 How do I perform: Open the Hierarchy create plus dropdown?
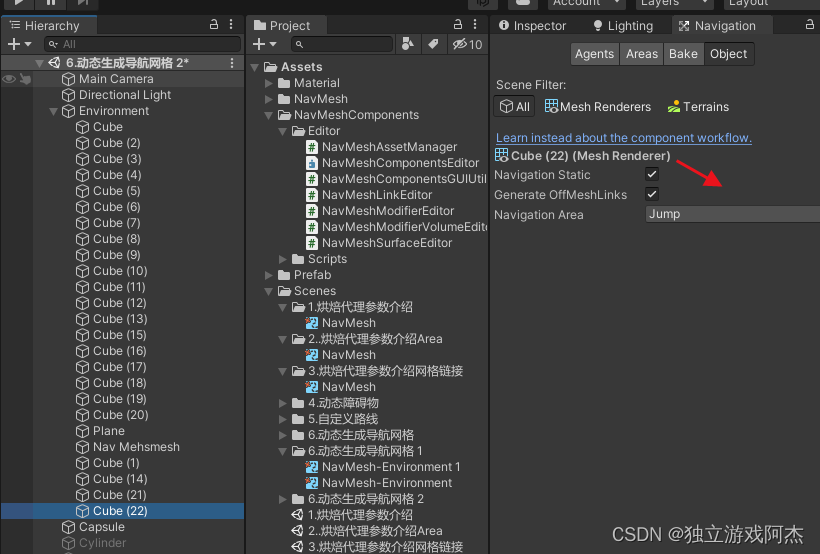coord(19,44)
